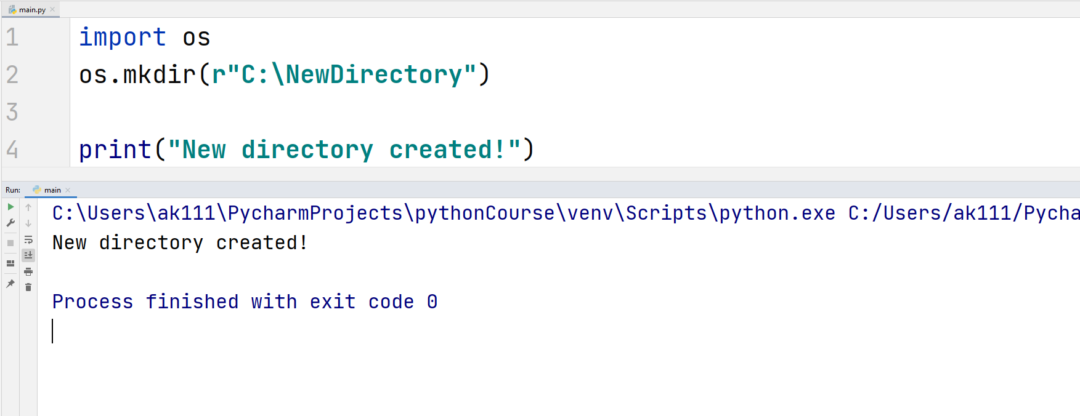The image size is (1080, 416).
Task: Click the grey Stop process square
Action: [10, 242]
